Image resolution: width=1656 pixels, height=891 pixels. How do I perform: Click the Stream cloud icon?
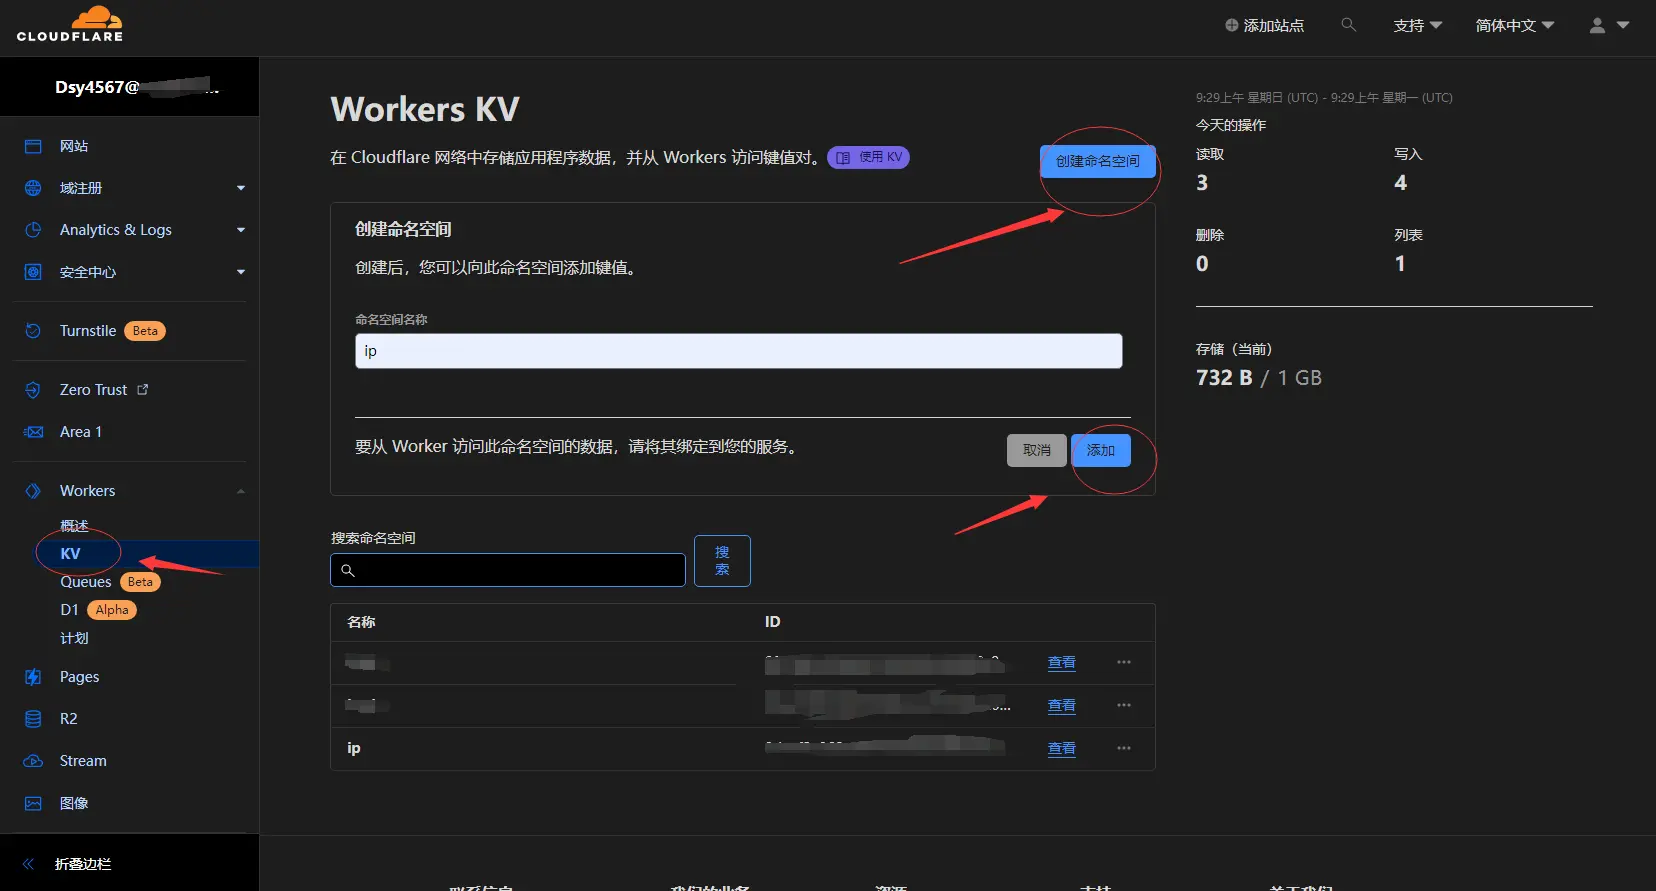pyautogui.click(x=33, y=761)
